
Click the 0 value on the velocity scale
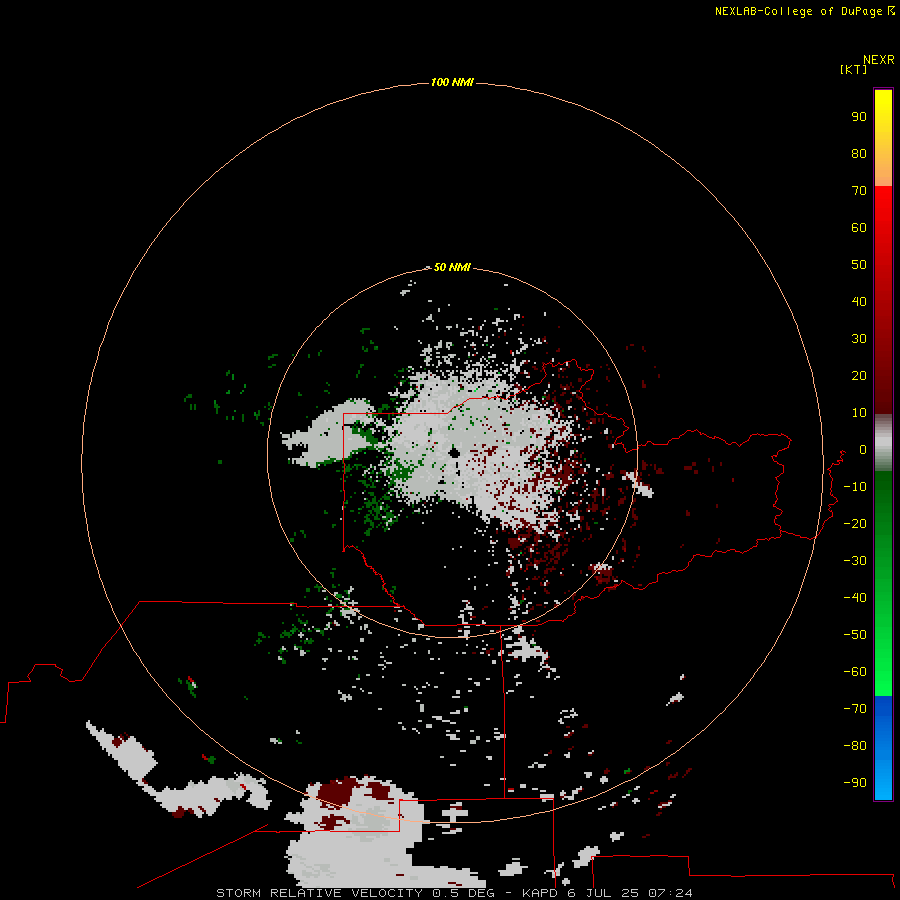point(863,450)
